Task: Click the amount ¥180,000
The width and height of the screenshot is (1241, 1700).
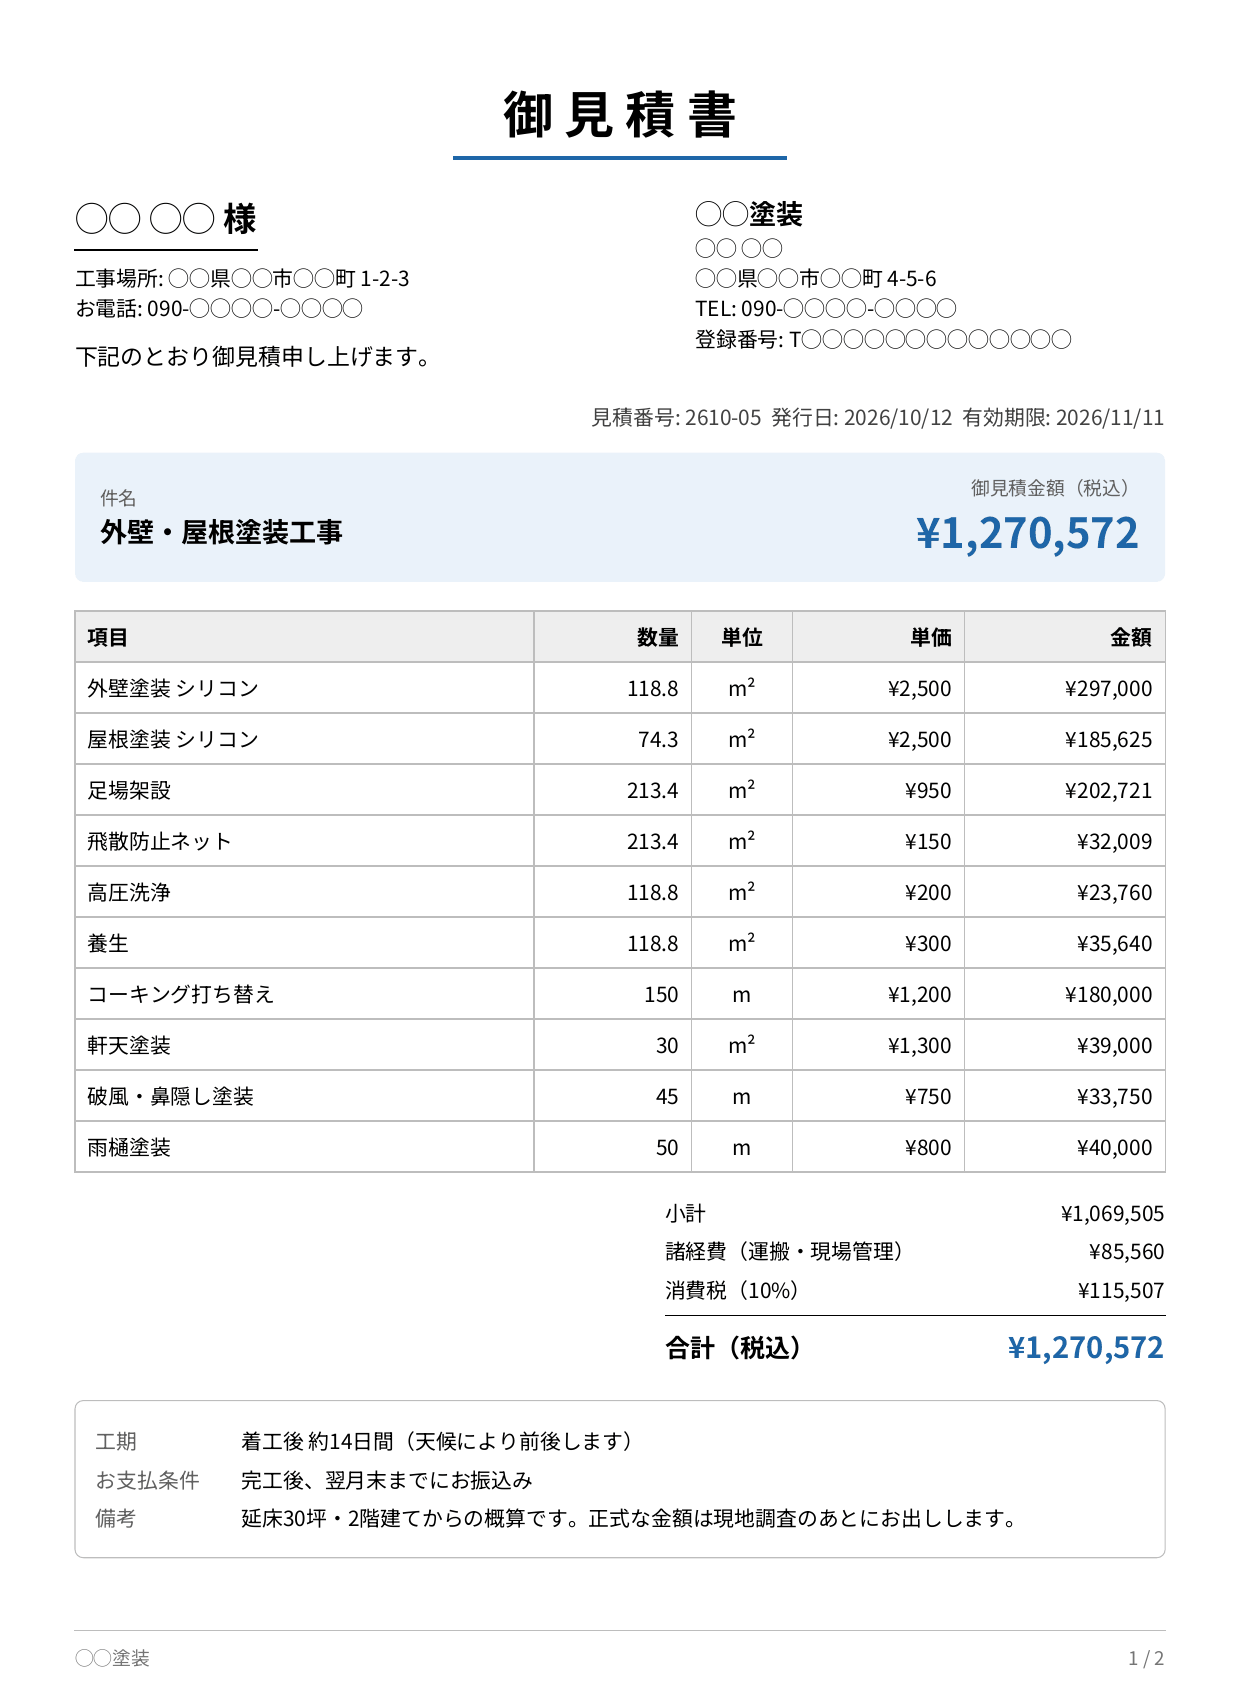Action: coord(1108,994)
